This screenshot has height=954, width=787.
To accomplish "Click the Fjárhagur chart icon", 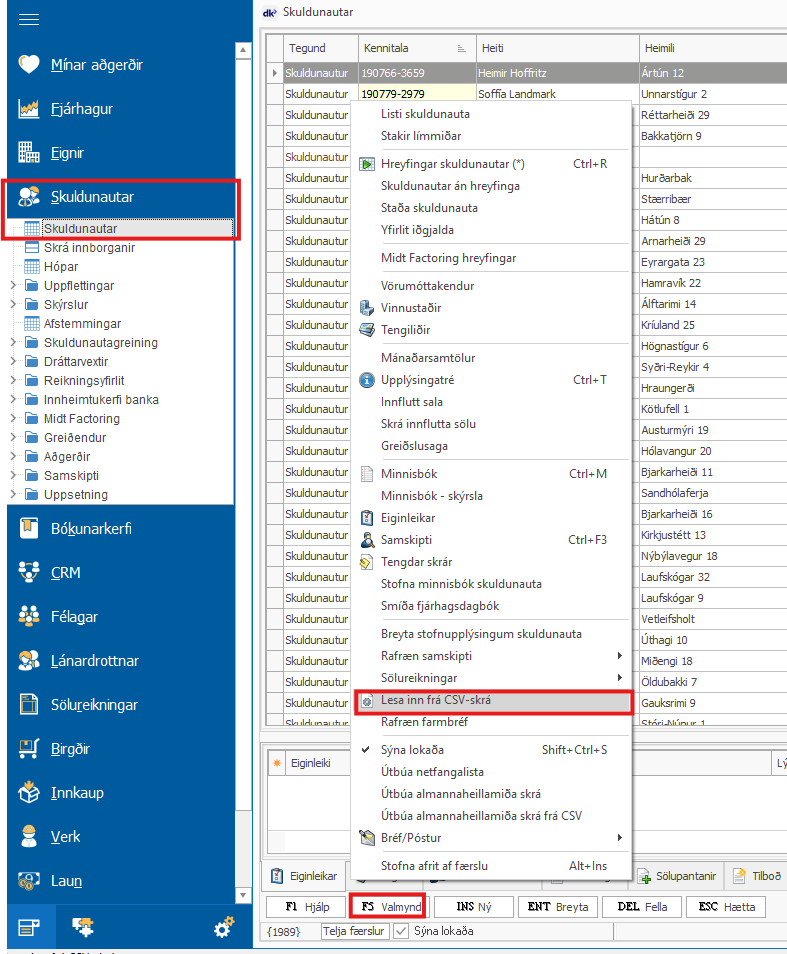I will click(x=29, y=109).
